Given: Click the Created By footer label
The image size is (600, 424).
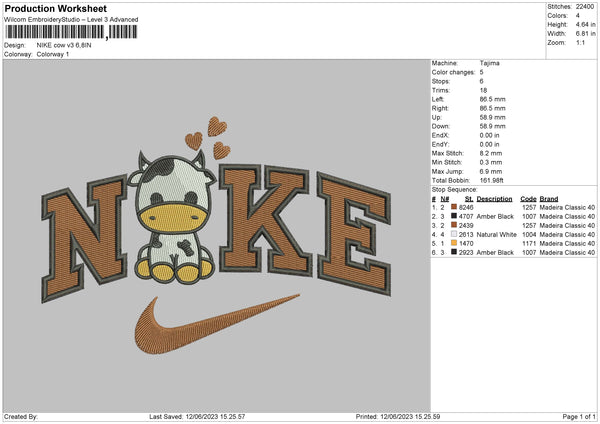Looking at the screenshot, I should click(21, 417).
